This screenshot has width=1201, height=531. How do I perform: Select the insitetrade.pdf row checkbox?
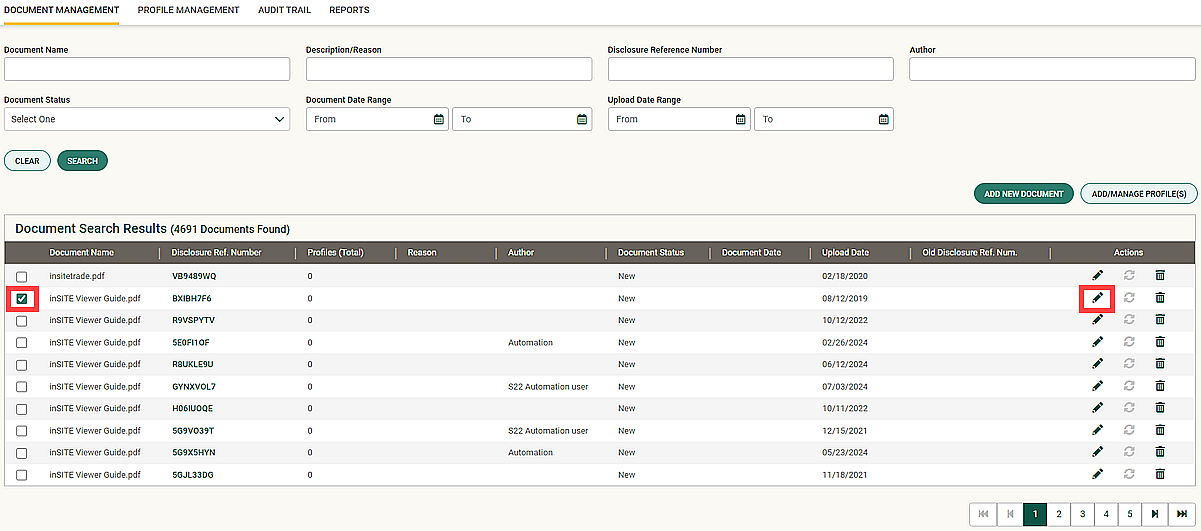(x=22, y=276)
